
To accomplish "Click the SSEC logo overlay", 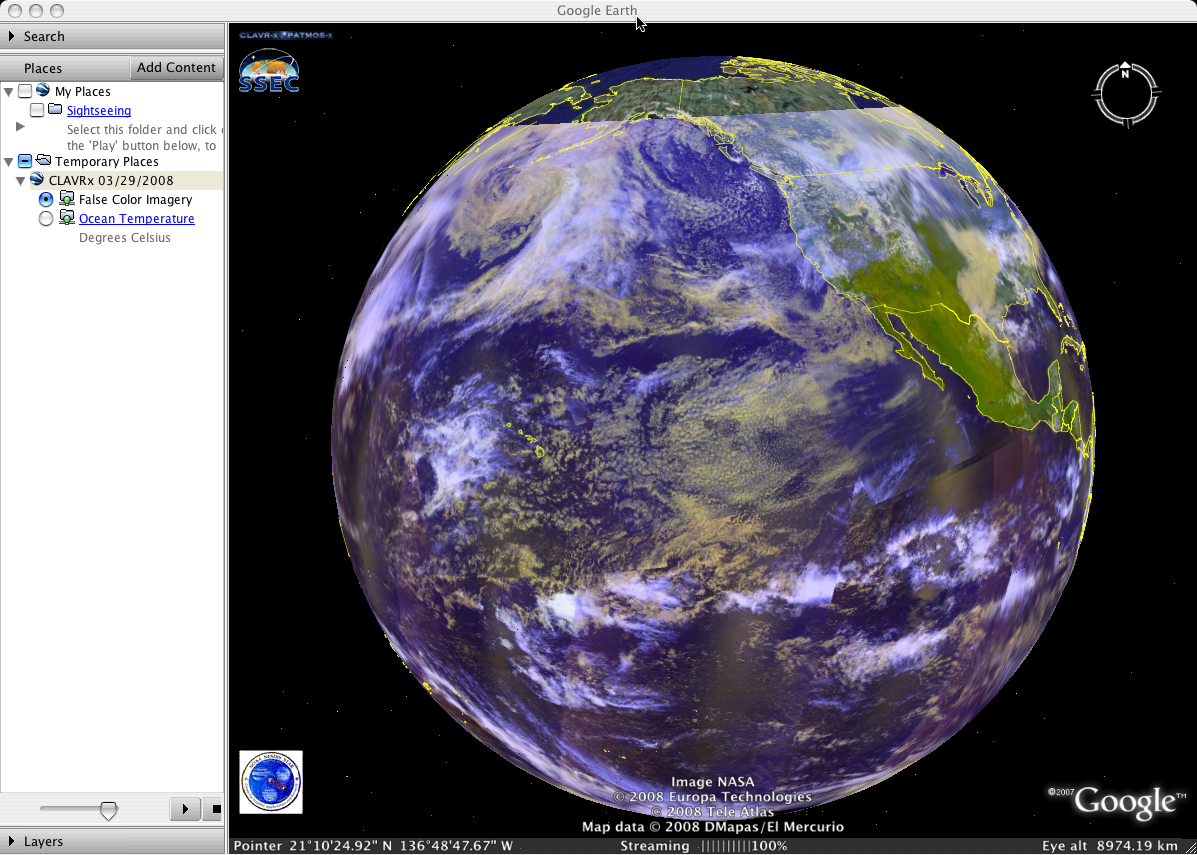I will click(269, 70).
